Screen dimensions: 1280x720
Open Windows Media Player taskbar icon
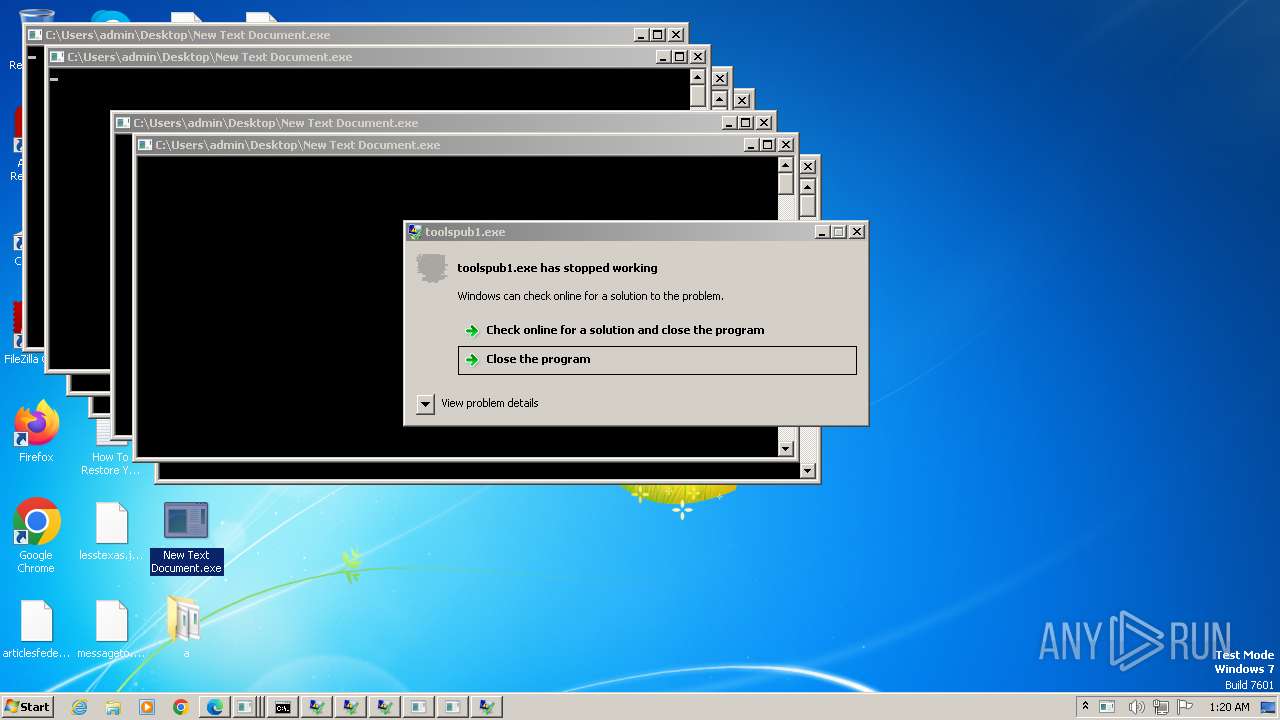(147, 707)
